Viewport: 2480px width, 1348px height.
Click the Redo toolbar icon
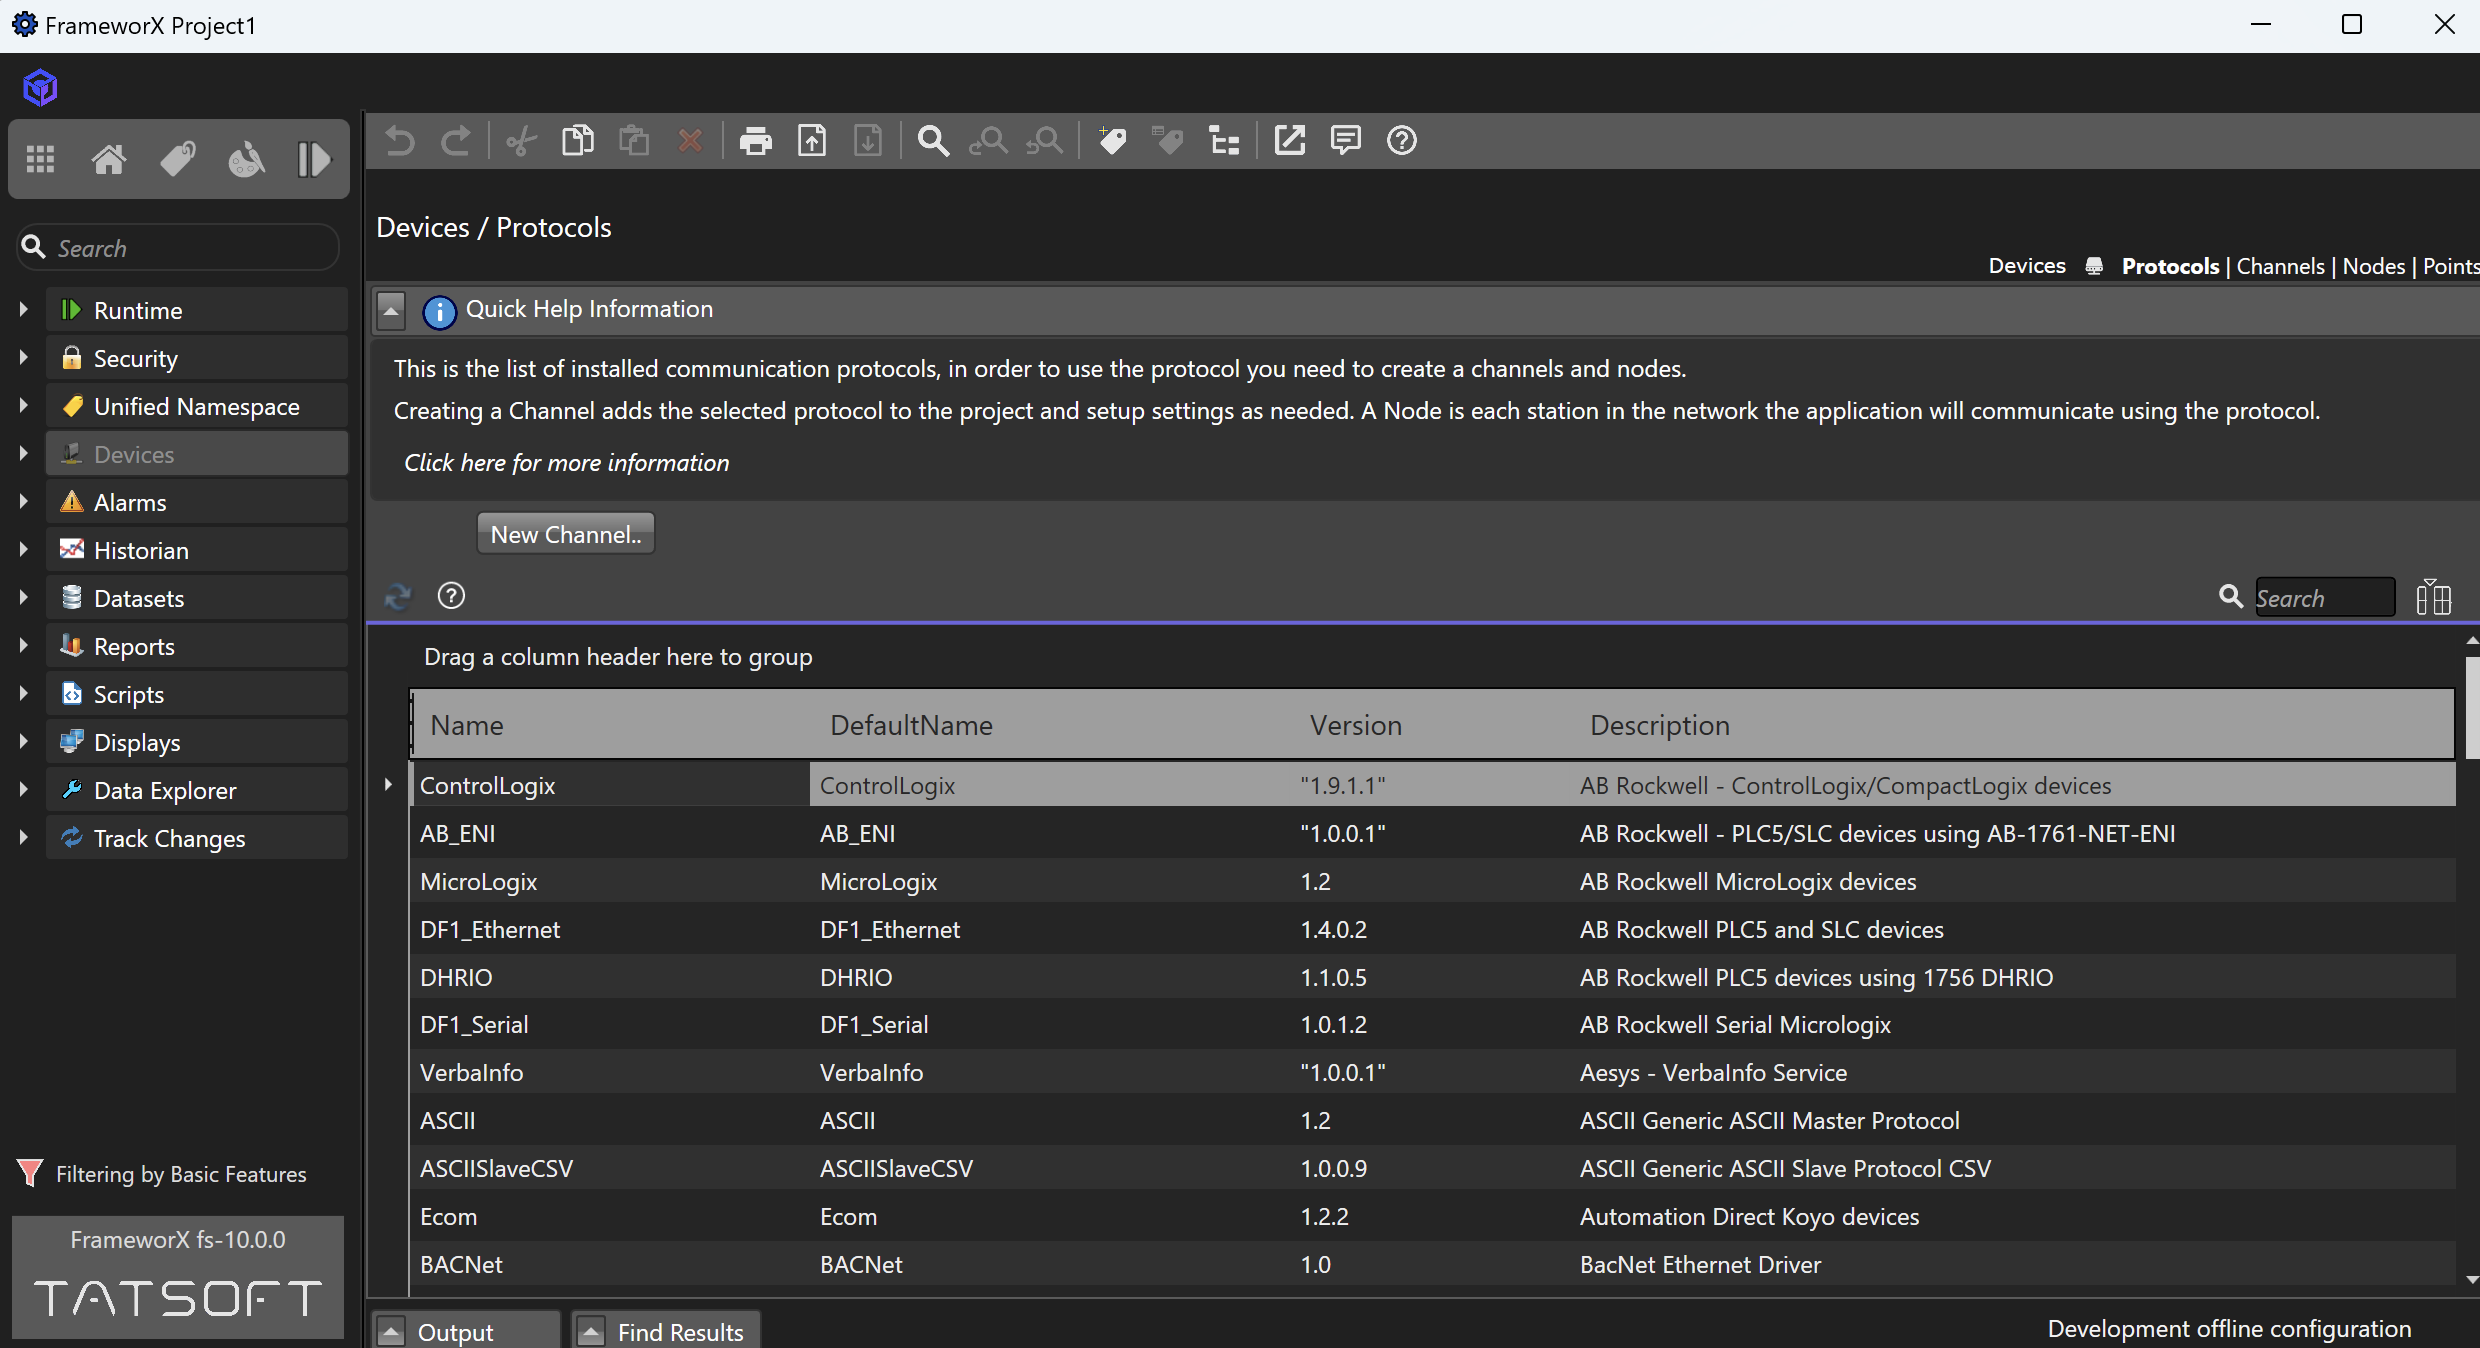tap(456, 141)
